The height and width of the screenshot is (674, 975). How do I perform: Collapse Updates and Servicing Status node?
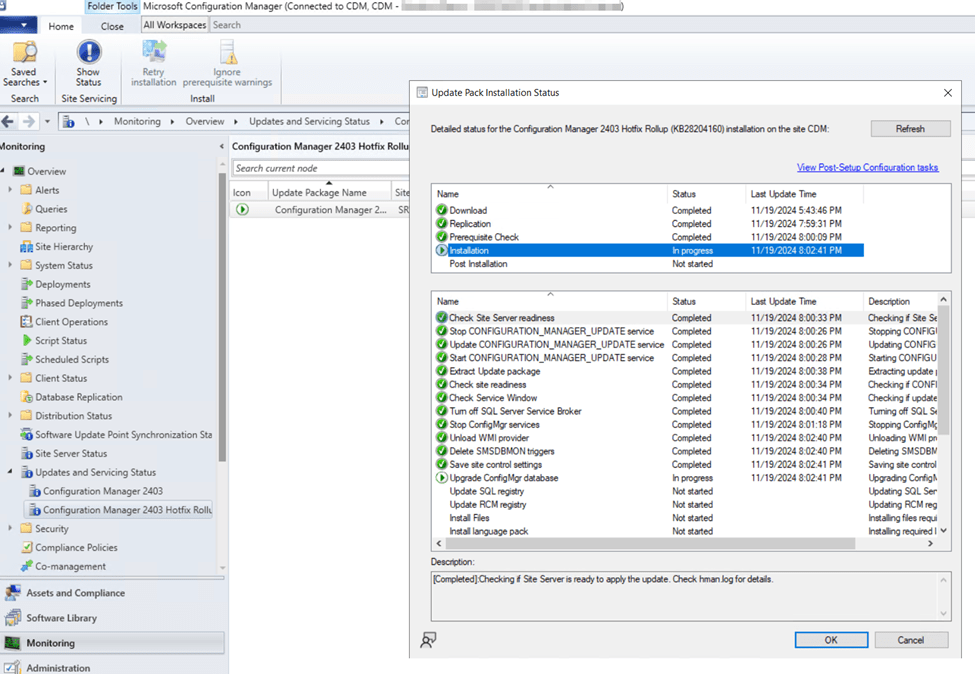(10, 472)
